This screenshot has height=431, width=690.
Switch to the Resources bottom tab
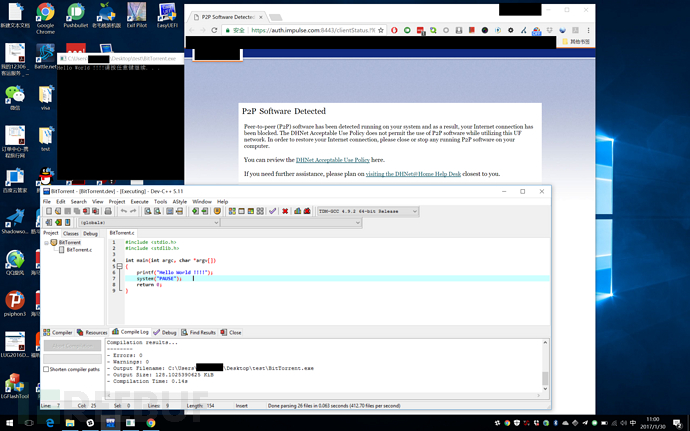click(92, 332)
